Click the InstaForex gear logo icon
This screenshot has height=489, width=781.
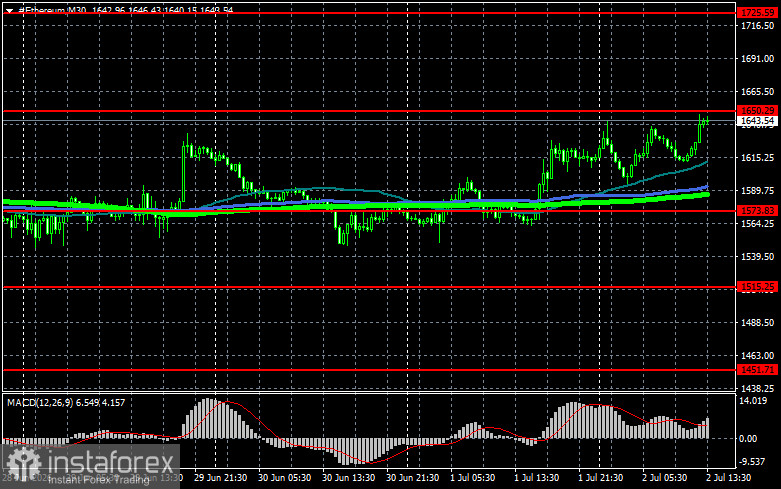click(x=23, y=465)
